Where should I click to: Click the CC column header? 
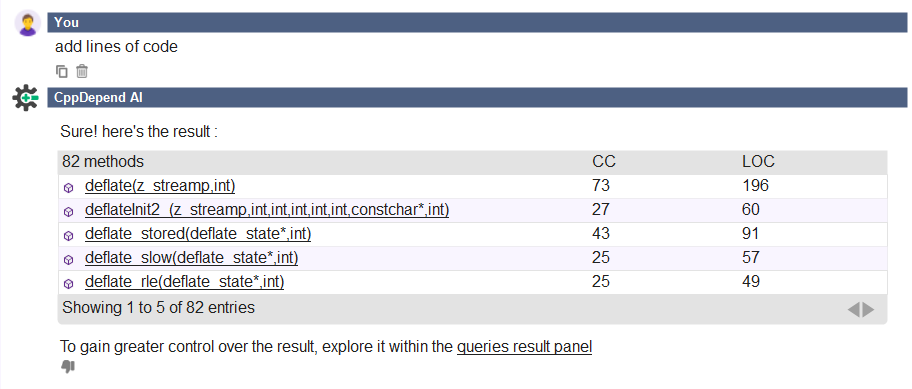604,162
